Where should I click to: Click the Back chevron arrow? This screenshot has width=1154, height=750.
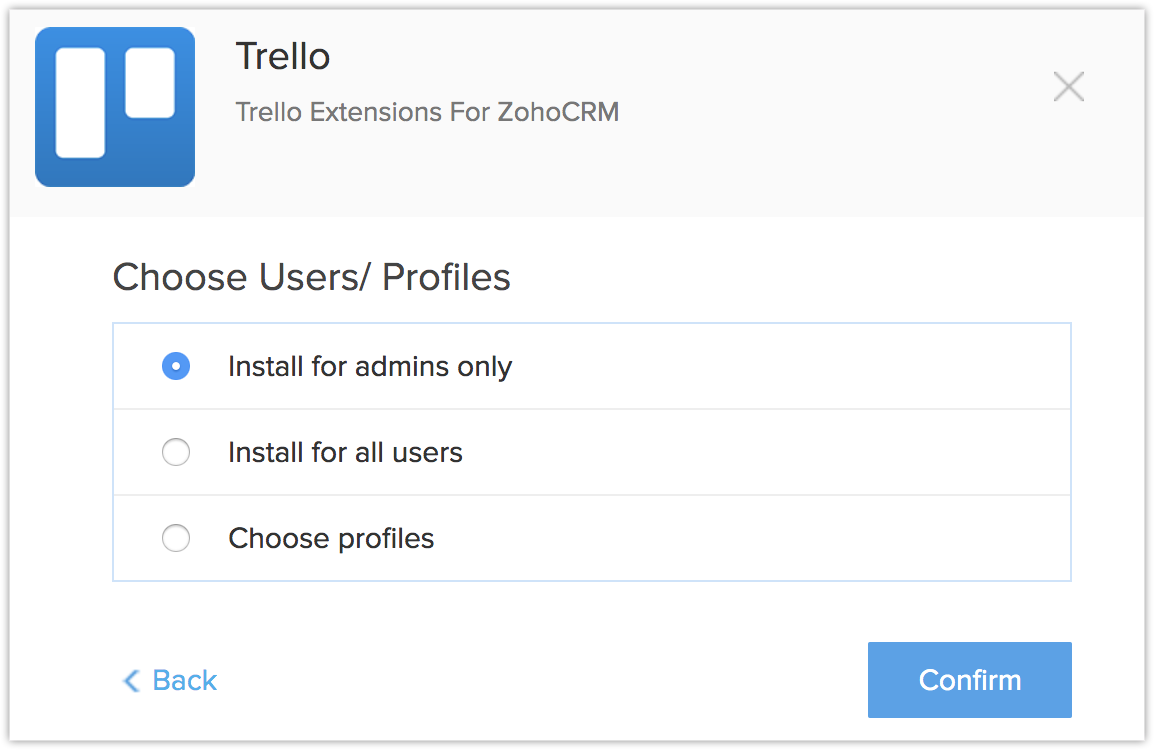click(131, 681)
